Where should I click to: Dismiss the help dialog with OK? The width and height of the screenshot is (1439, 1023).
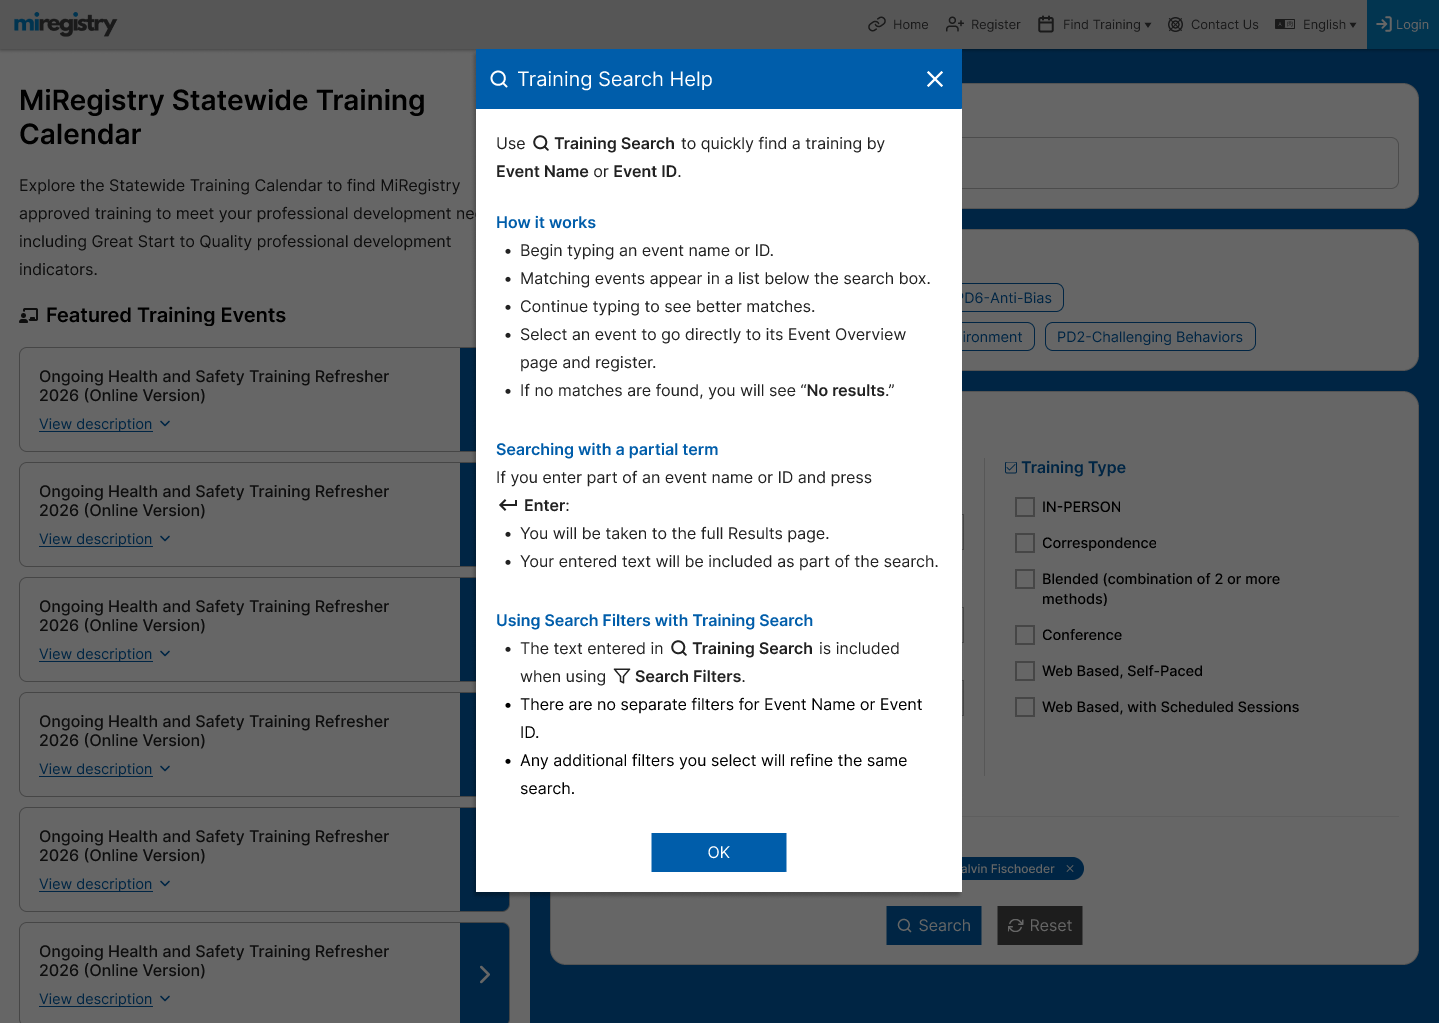(x=718, y=852)
